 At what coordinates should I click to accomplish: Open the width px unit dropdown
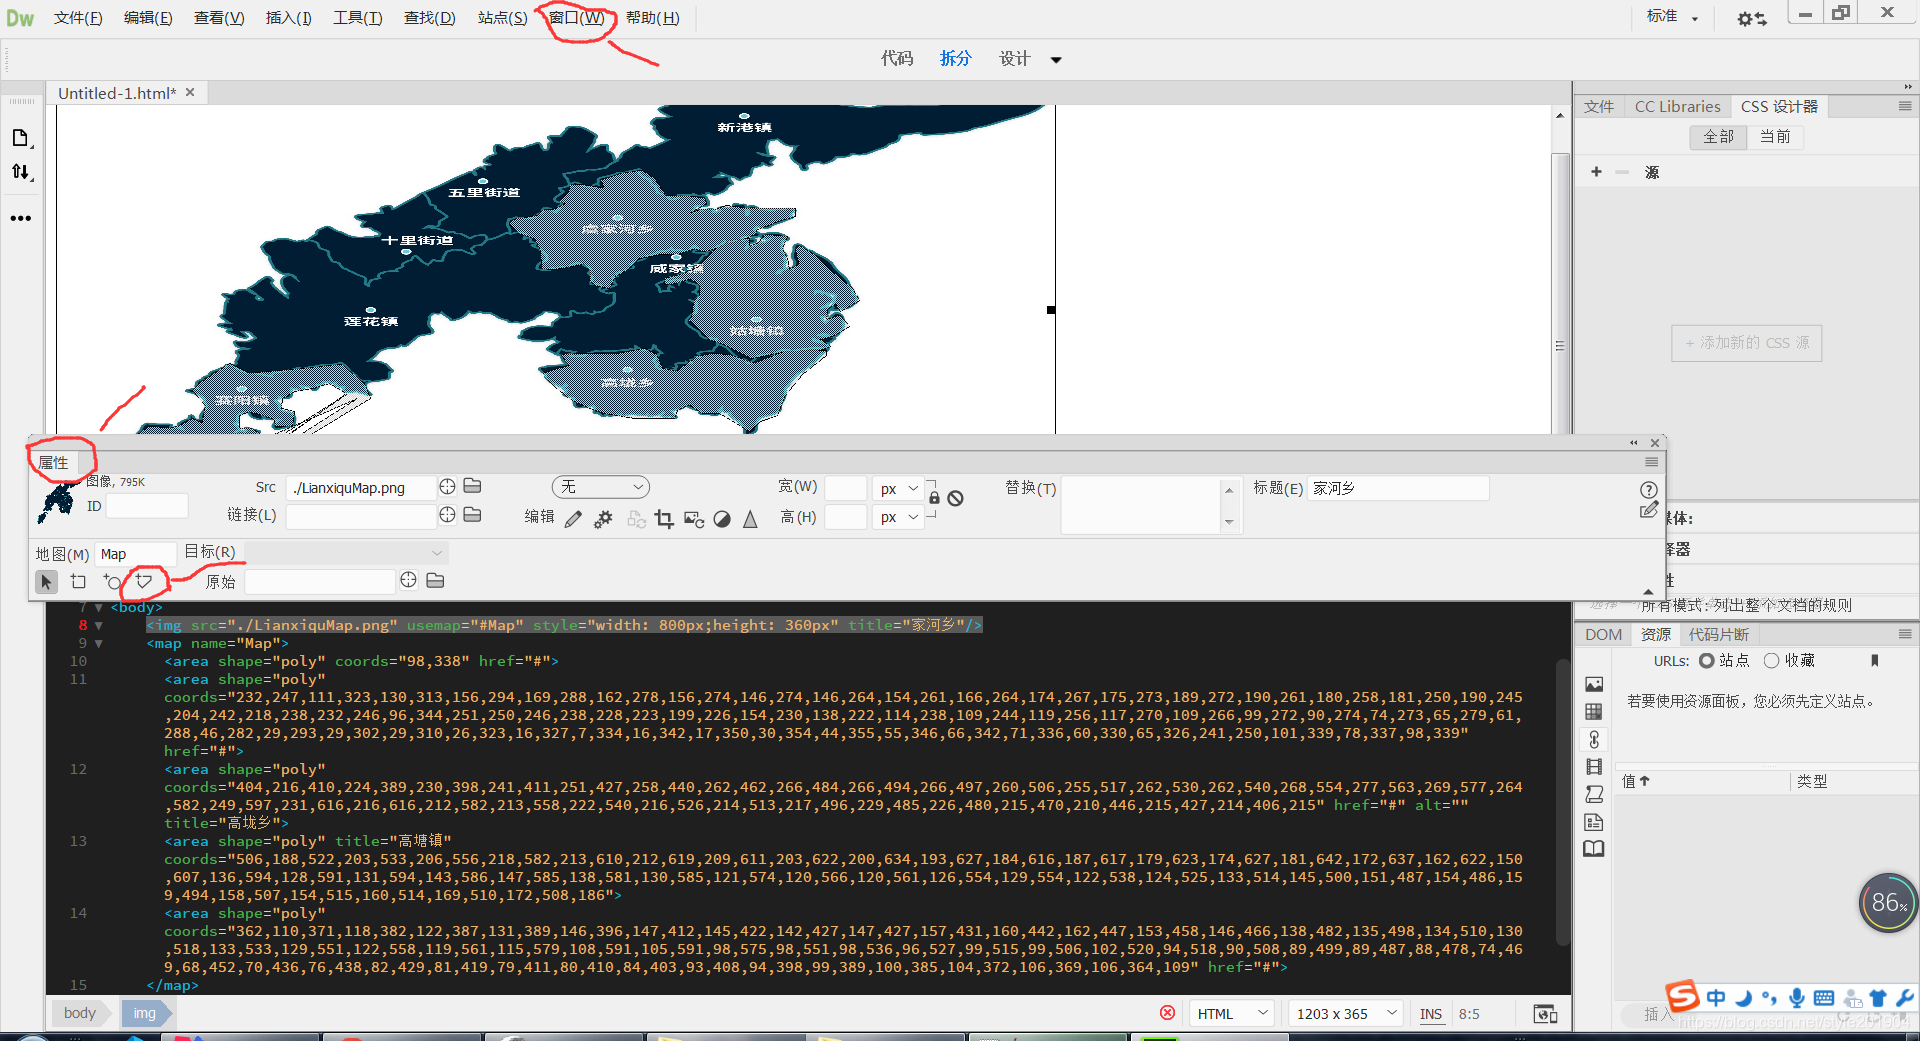[x=898, y=489]
